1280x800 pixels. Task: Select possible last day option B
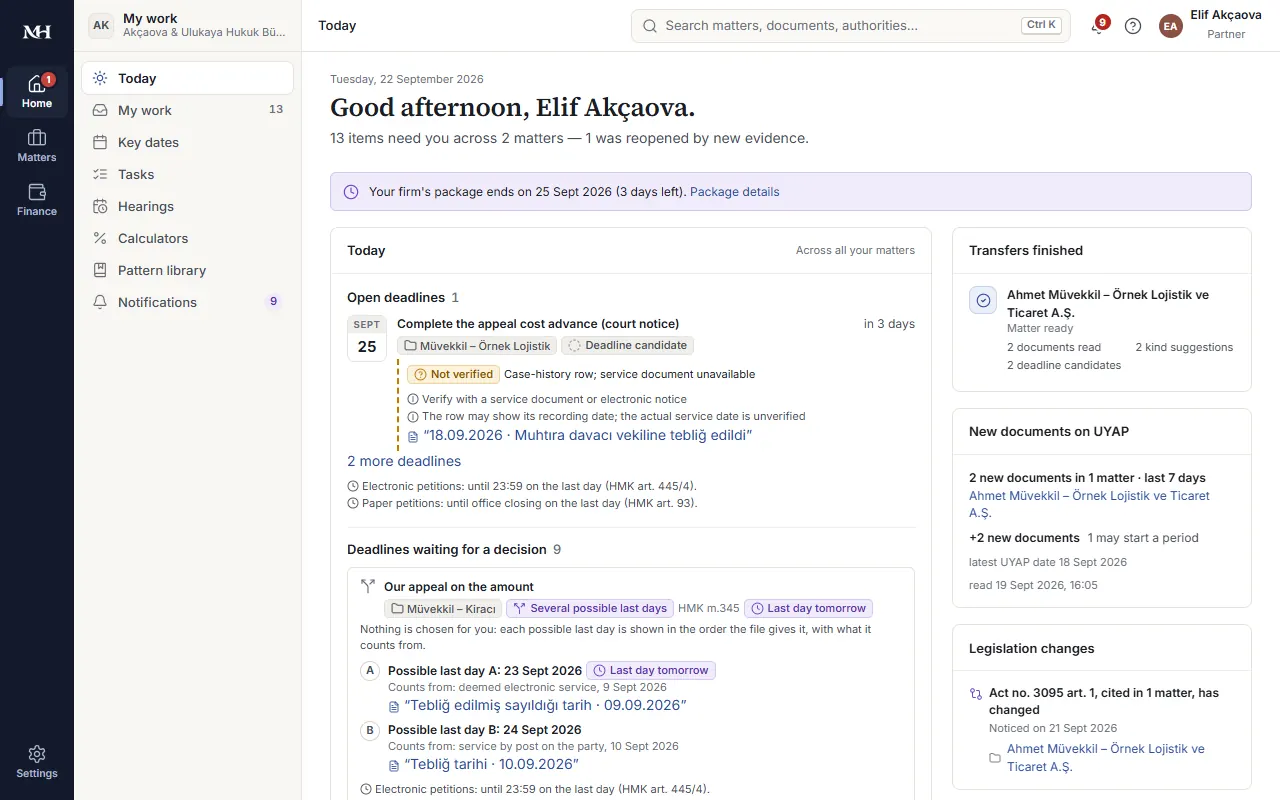pos(370,730)
